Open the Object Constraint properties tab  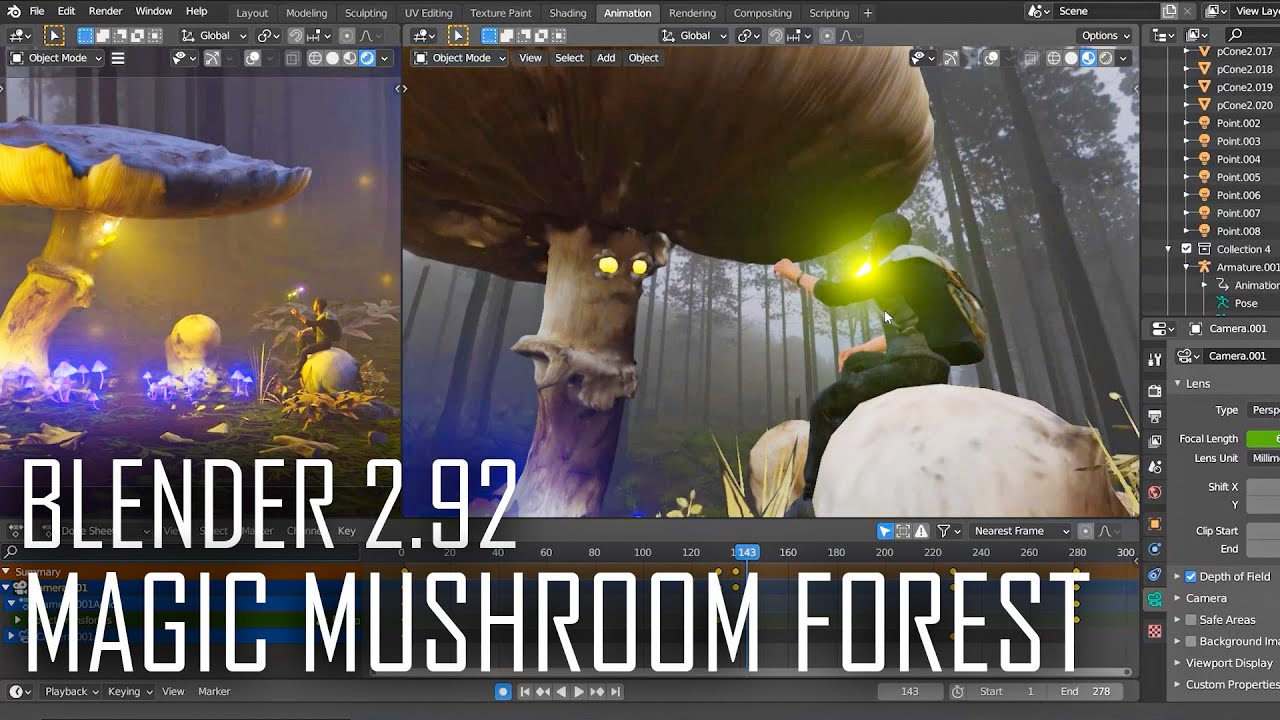(1155, 575)
